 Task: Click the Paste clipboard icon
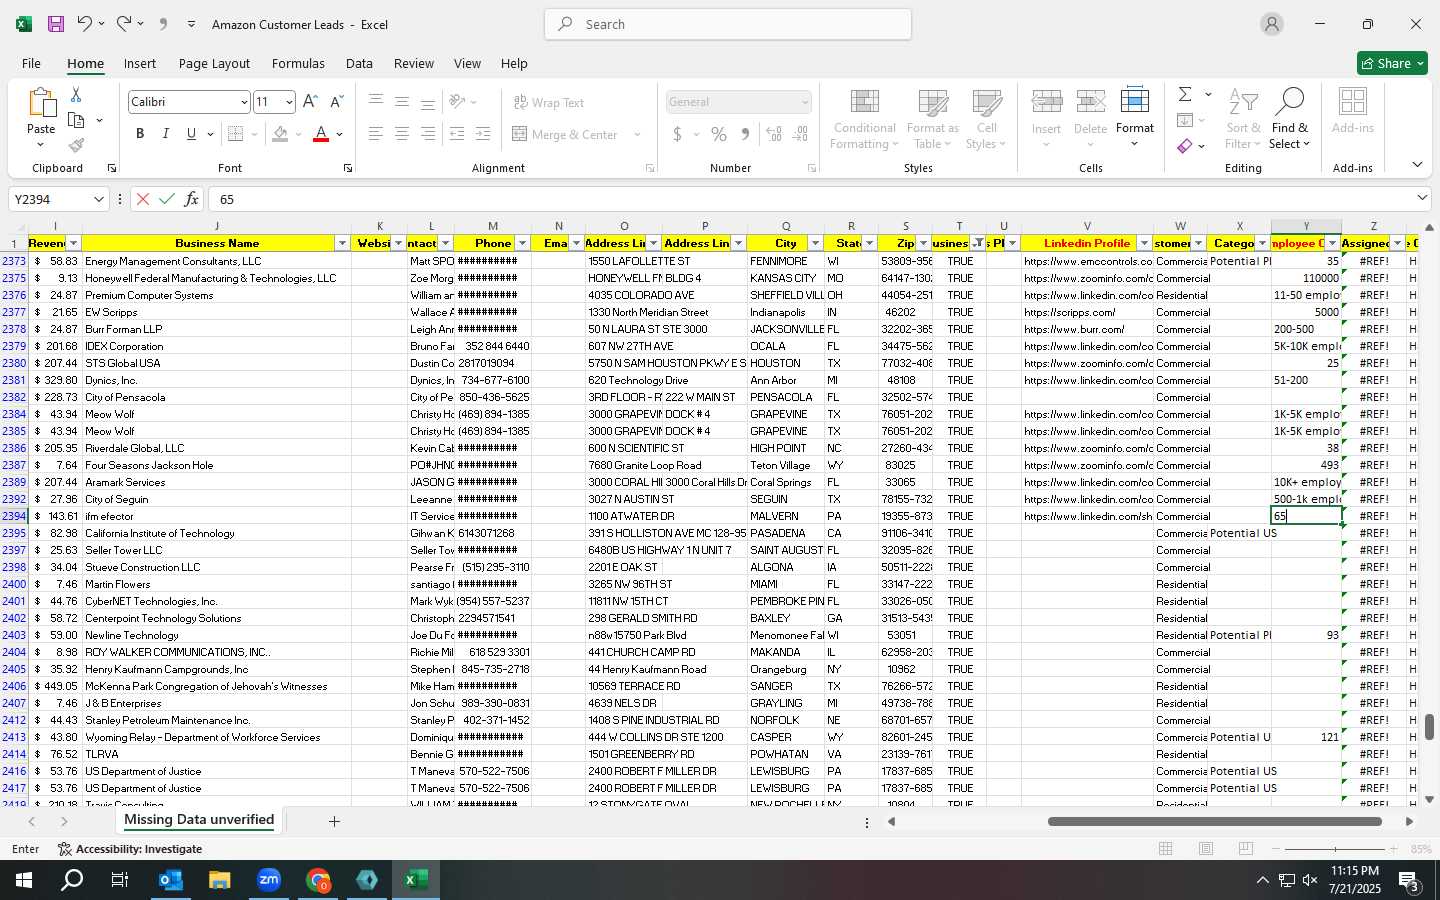click(41, 103)
